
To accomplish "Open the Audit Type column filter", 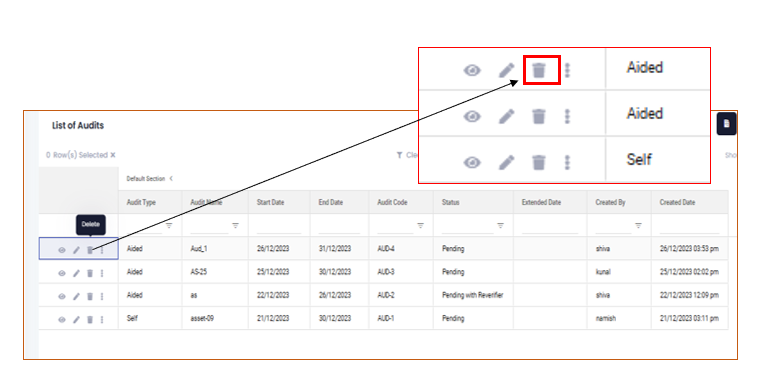I will tap(169, 226).
